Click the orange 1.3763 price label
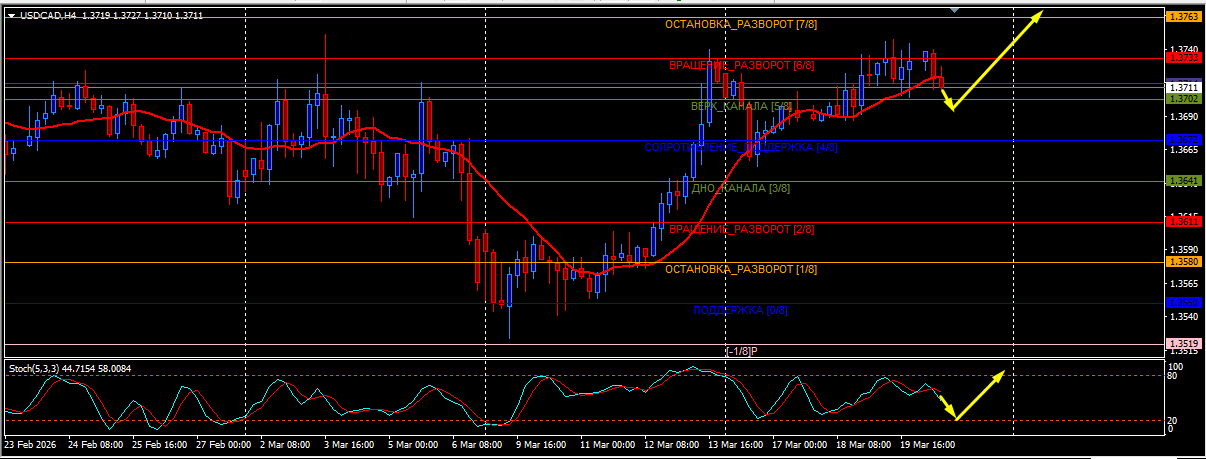The height and width of the screenshot is (459, 1206). click(1184, 17)
